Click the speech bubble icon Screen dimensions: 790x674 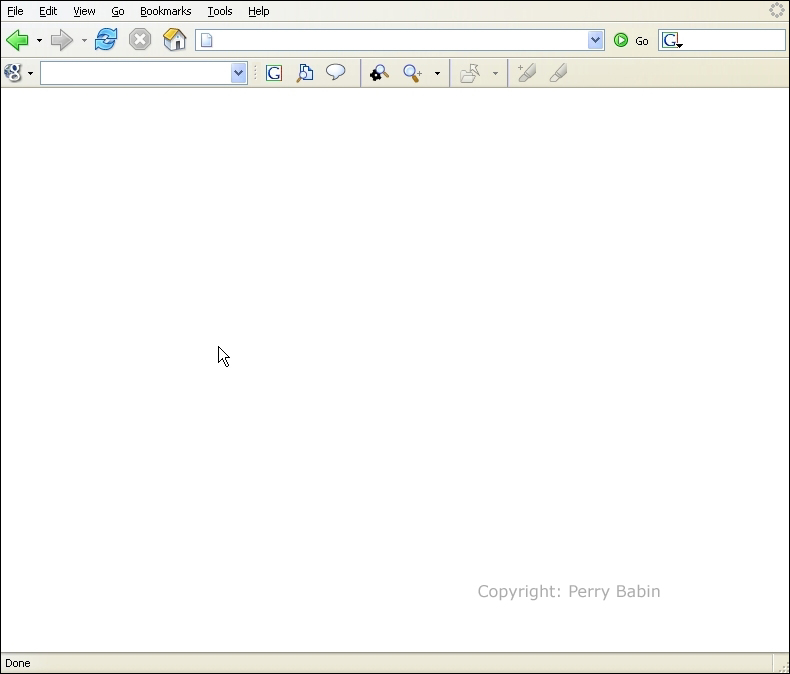pyautogui.click(x=336, y=72)
